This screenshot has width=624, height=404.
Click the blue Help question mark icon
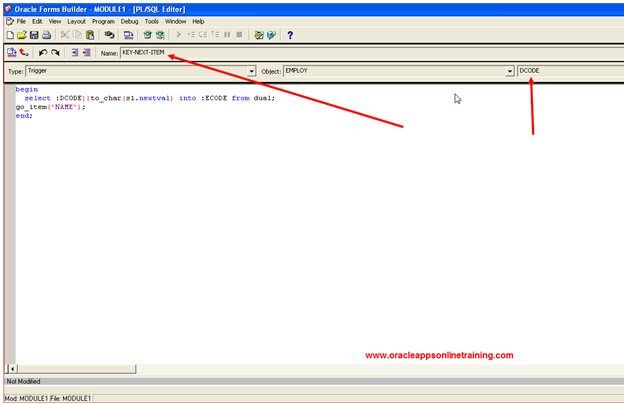tap(290, 35)
